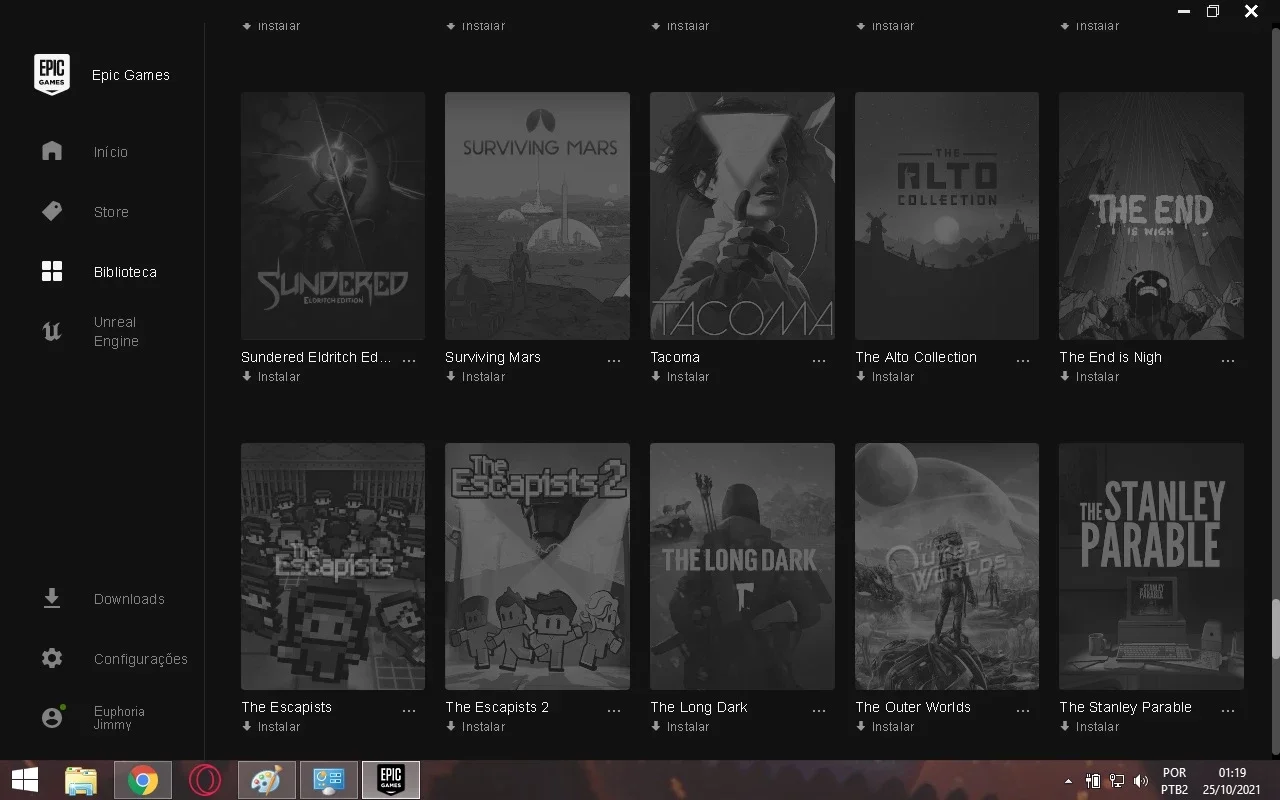Viewport: 1280px width, 800px height.
Task: Select The Escapists cover thumbnail
Action: point(333,566)
